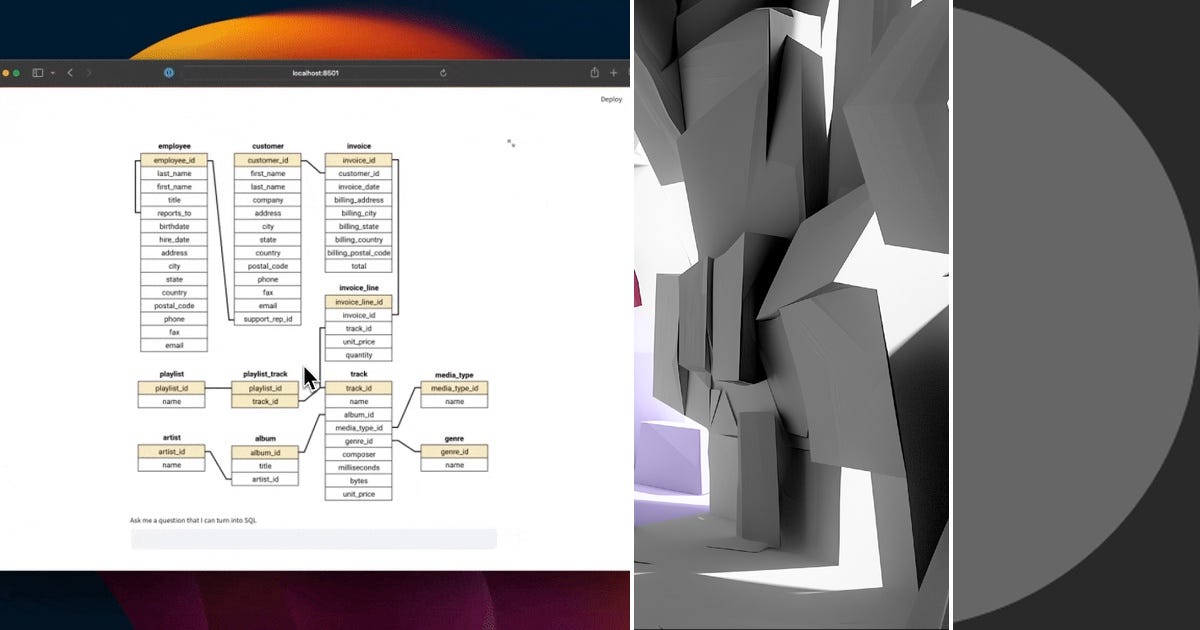Select artist_id in the artist table
1200x630 pixels.
[171, 452]
